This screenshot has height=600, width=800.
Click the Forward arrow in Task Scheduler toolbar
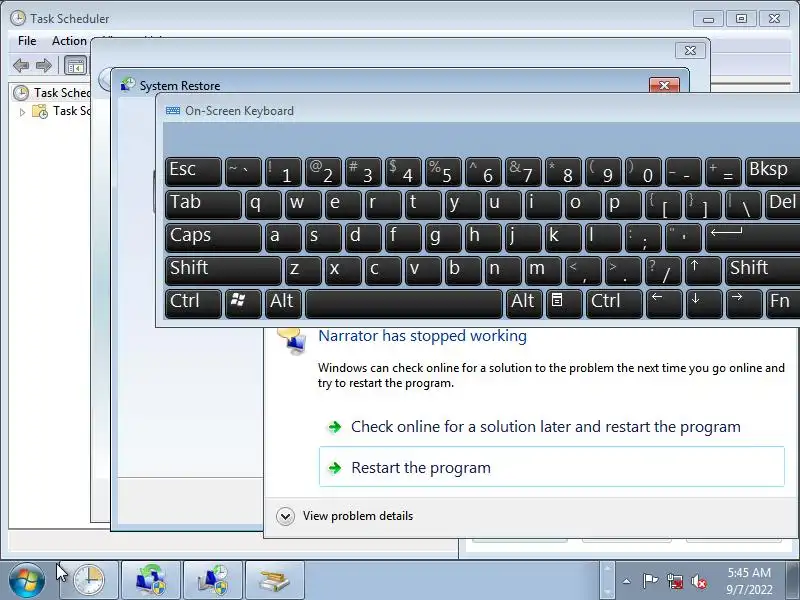click(x=44, y=65)
